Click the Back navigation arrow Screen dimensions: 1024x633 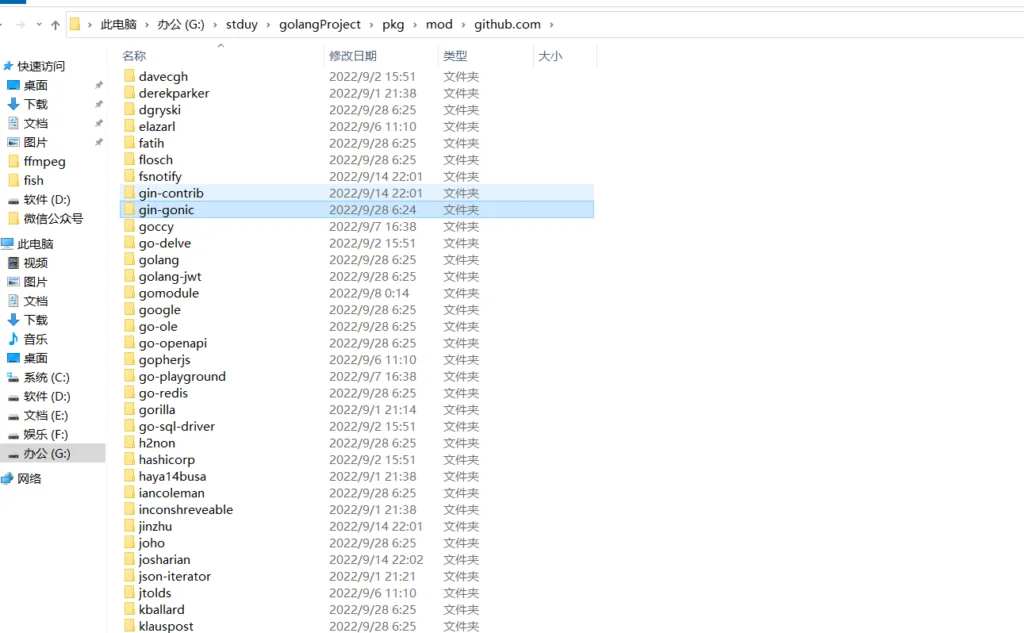[x=2, y=25]
